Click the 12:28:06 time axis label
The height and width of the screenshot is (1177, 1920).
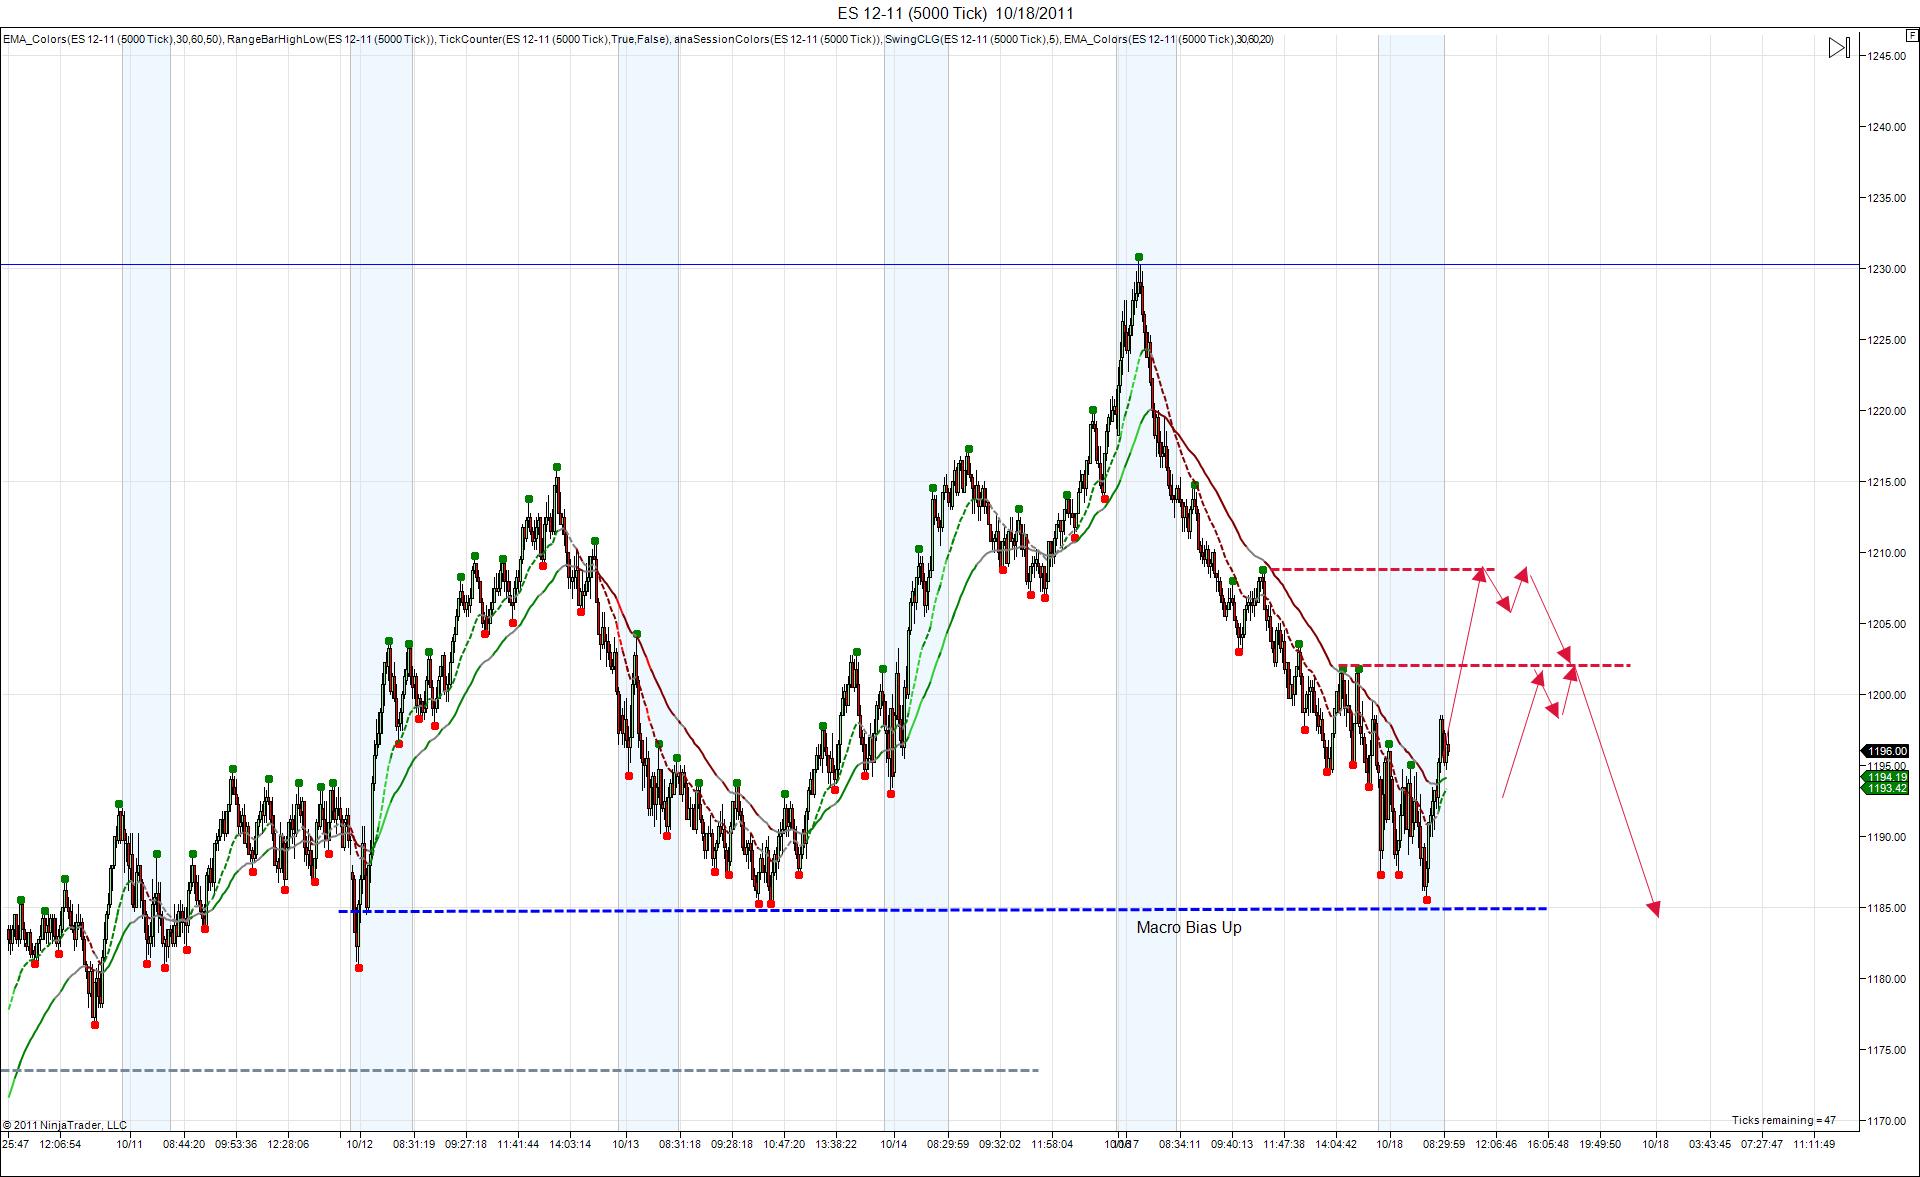(x=288, y=1144)
